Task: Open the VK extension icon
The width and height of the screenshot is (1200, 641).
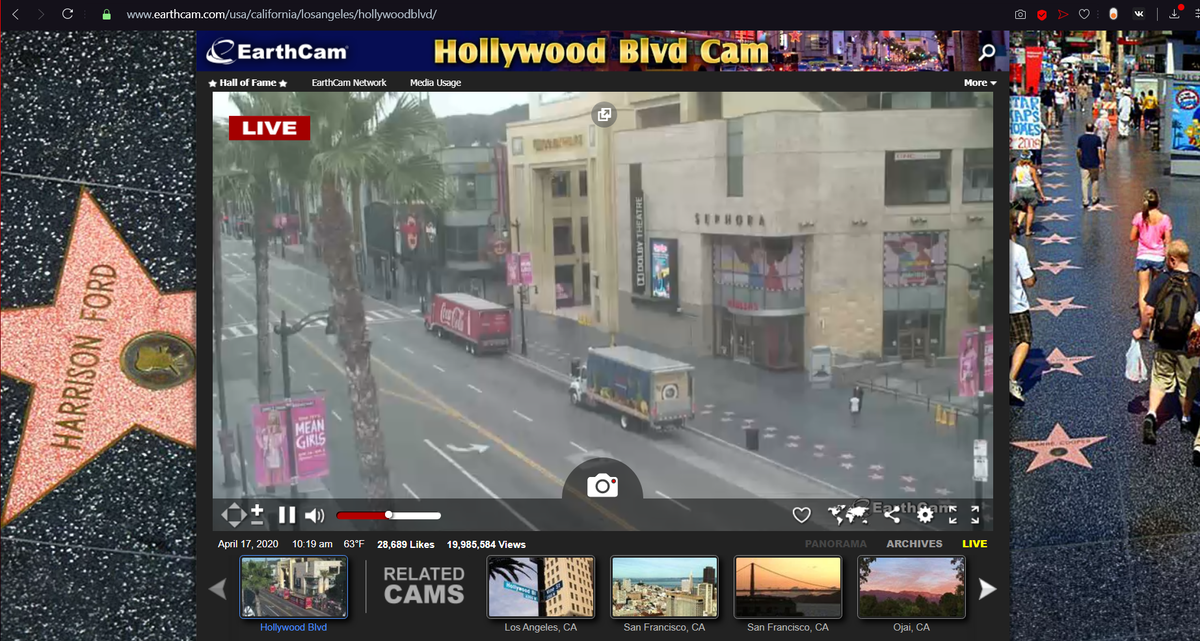Action: [x=1140, y=15]
